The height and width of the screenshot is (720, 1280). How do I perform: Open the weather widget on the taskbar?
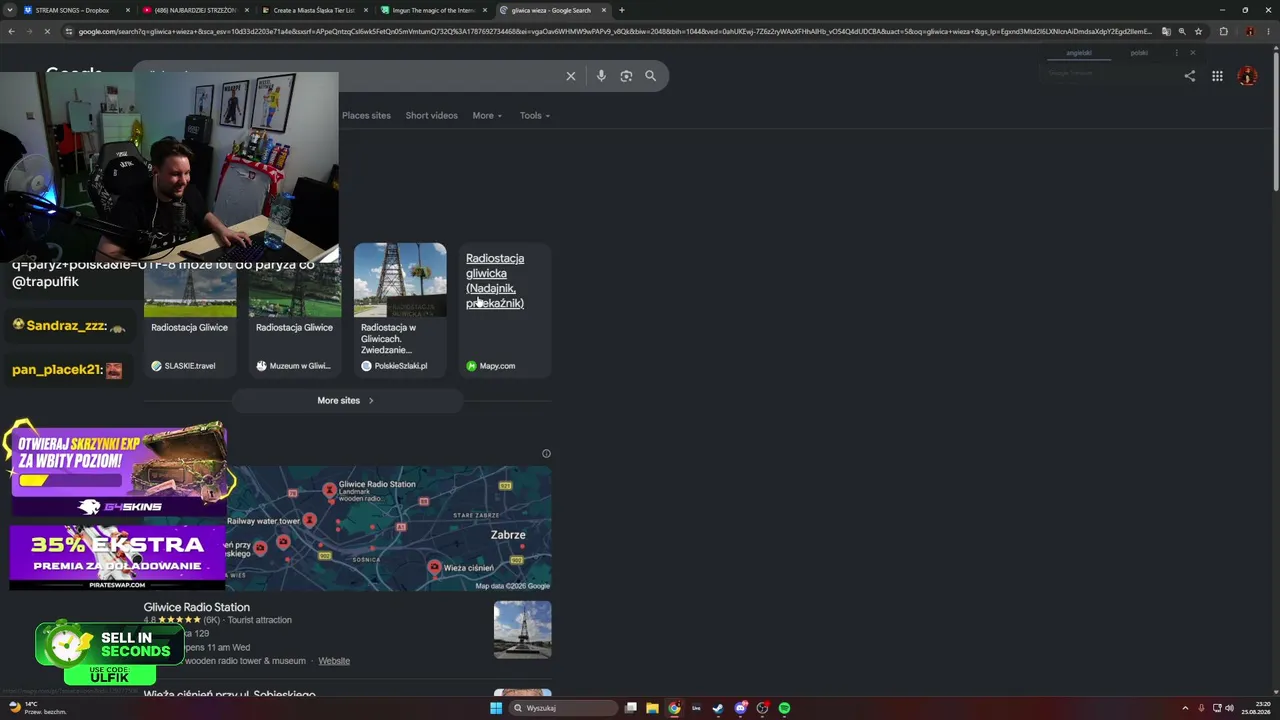pos(38,708)
